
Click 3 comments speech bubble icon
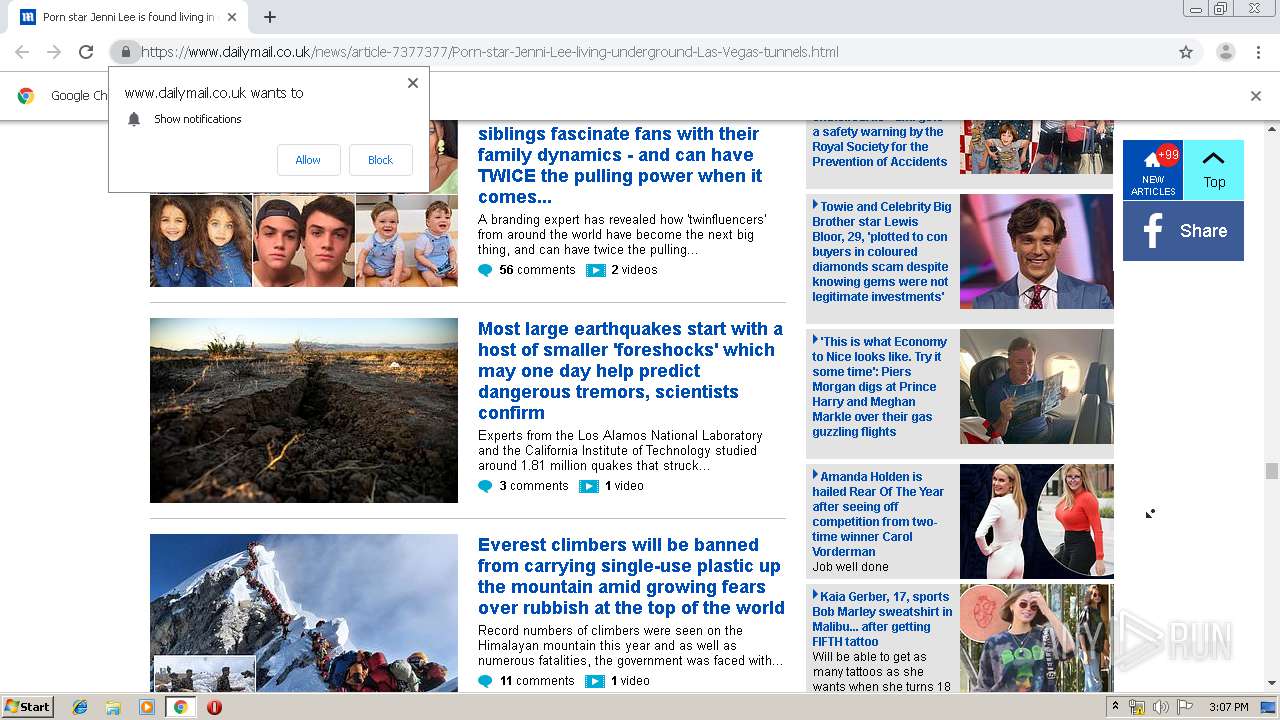(485, 487)
